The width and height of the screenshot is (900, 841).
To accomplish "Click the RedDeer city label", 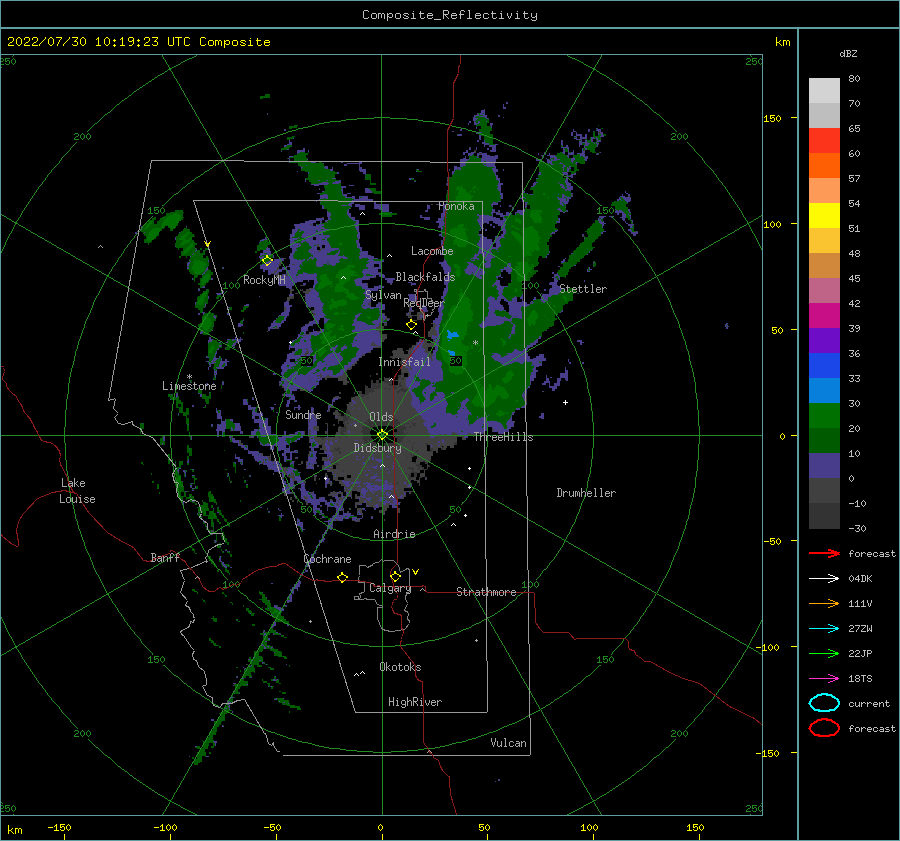I will [x=424, y=303].
